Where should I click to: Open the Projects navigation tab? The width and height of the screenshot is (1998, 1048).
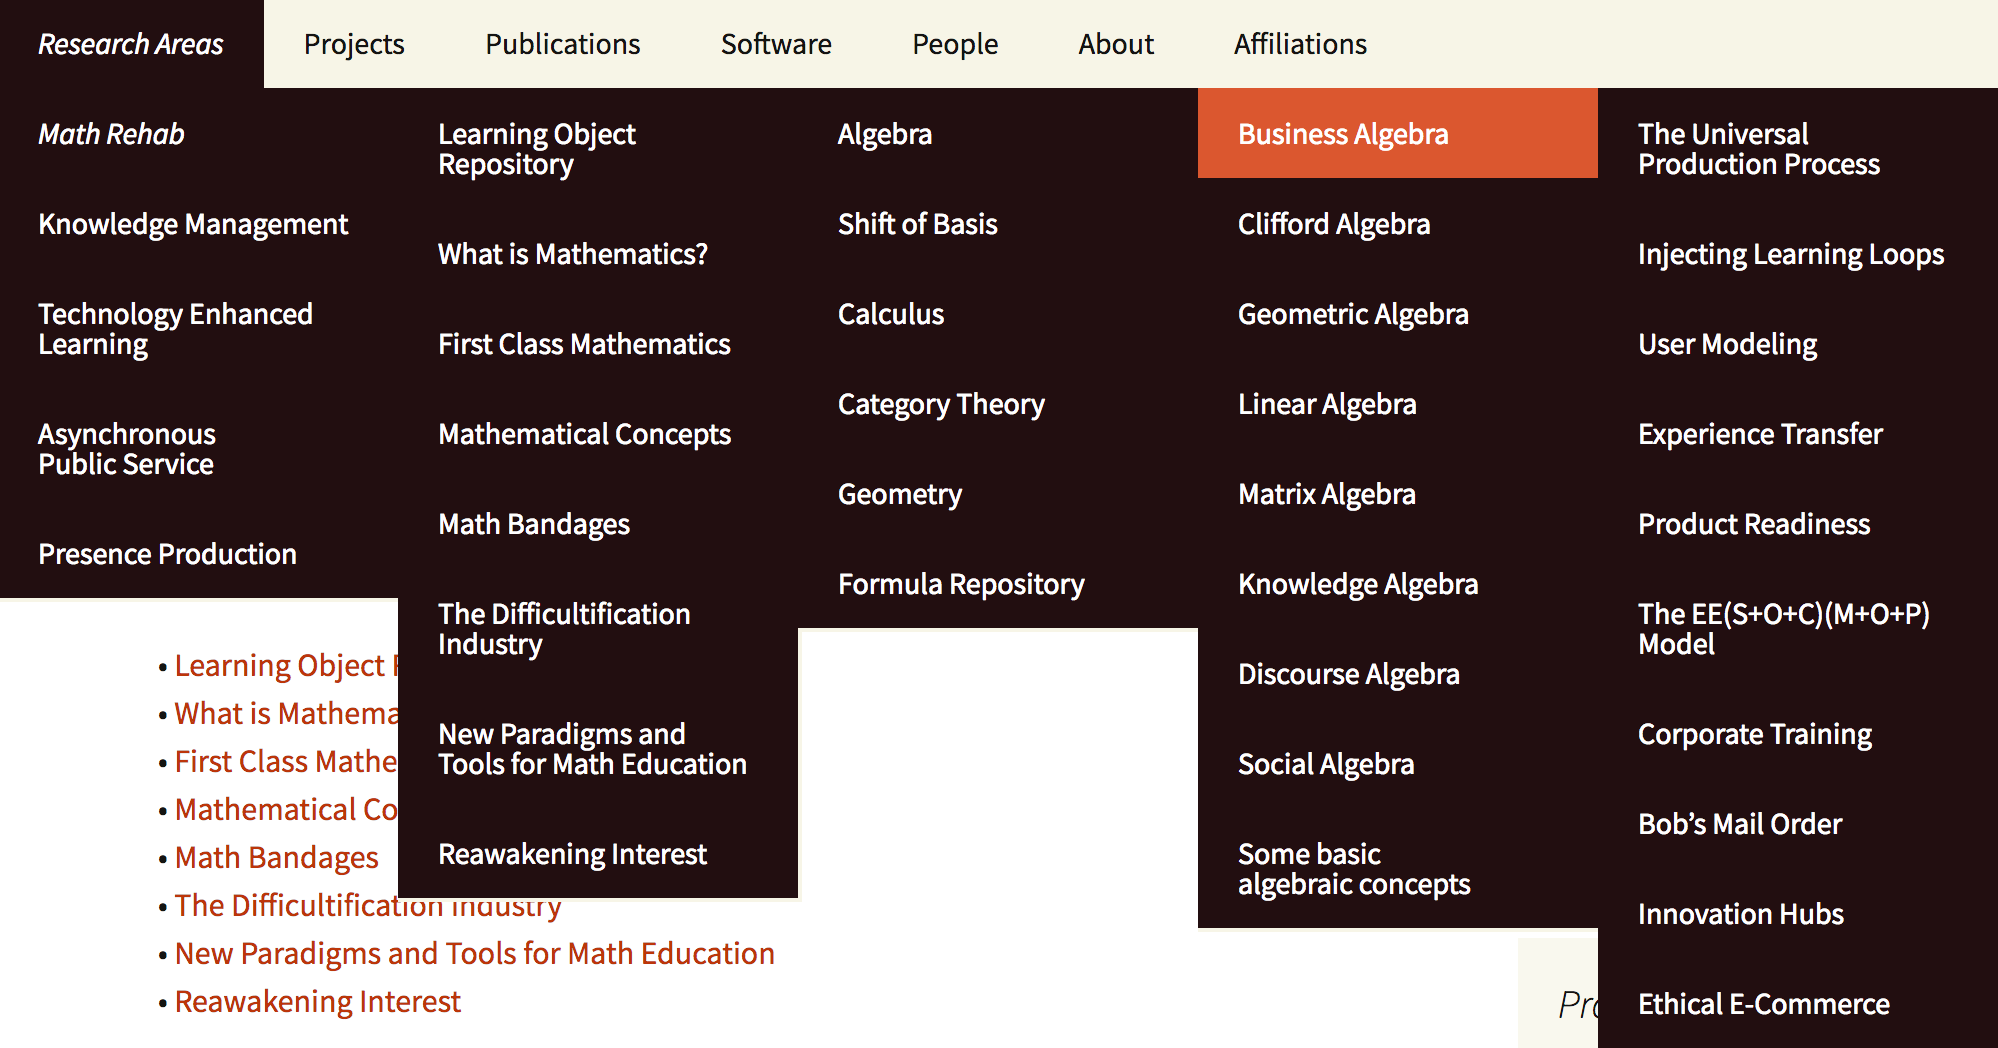point(354,44)
